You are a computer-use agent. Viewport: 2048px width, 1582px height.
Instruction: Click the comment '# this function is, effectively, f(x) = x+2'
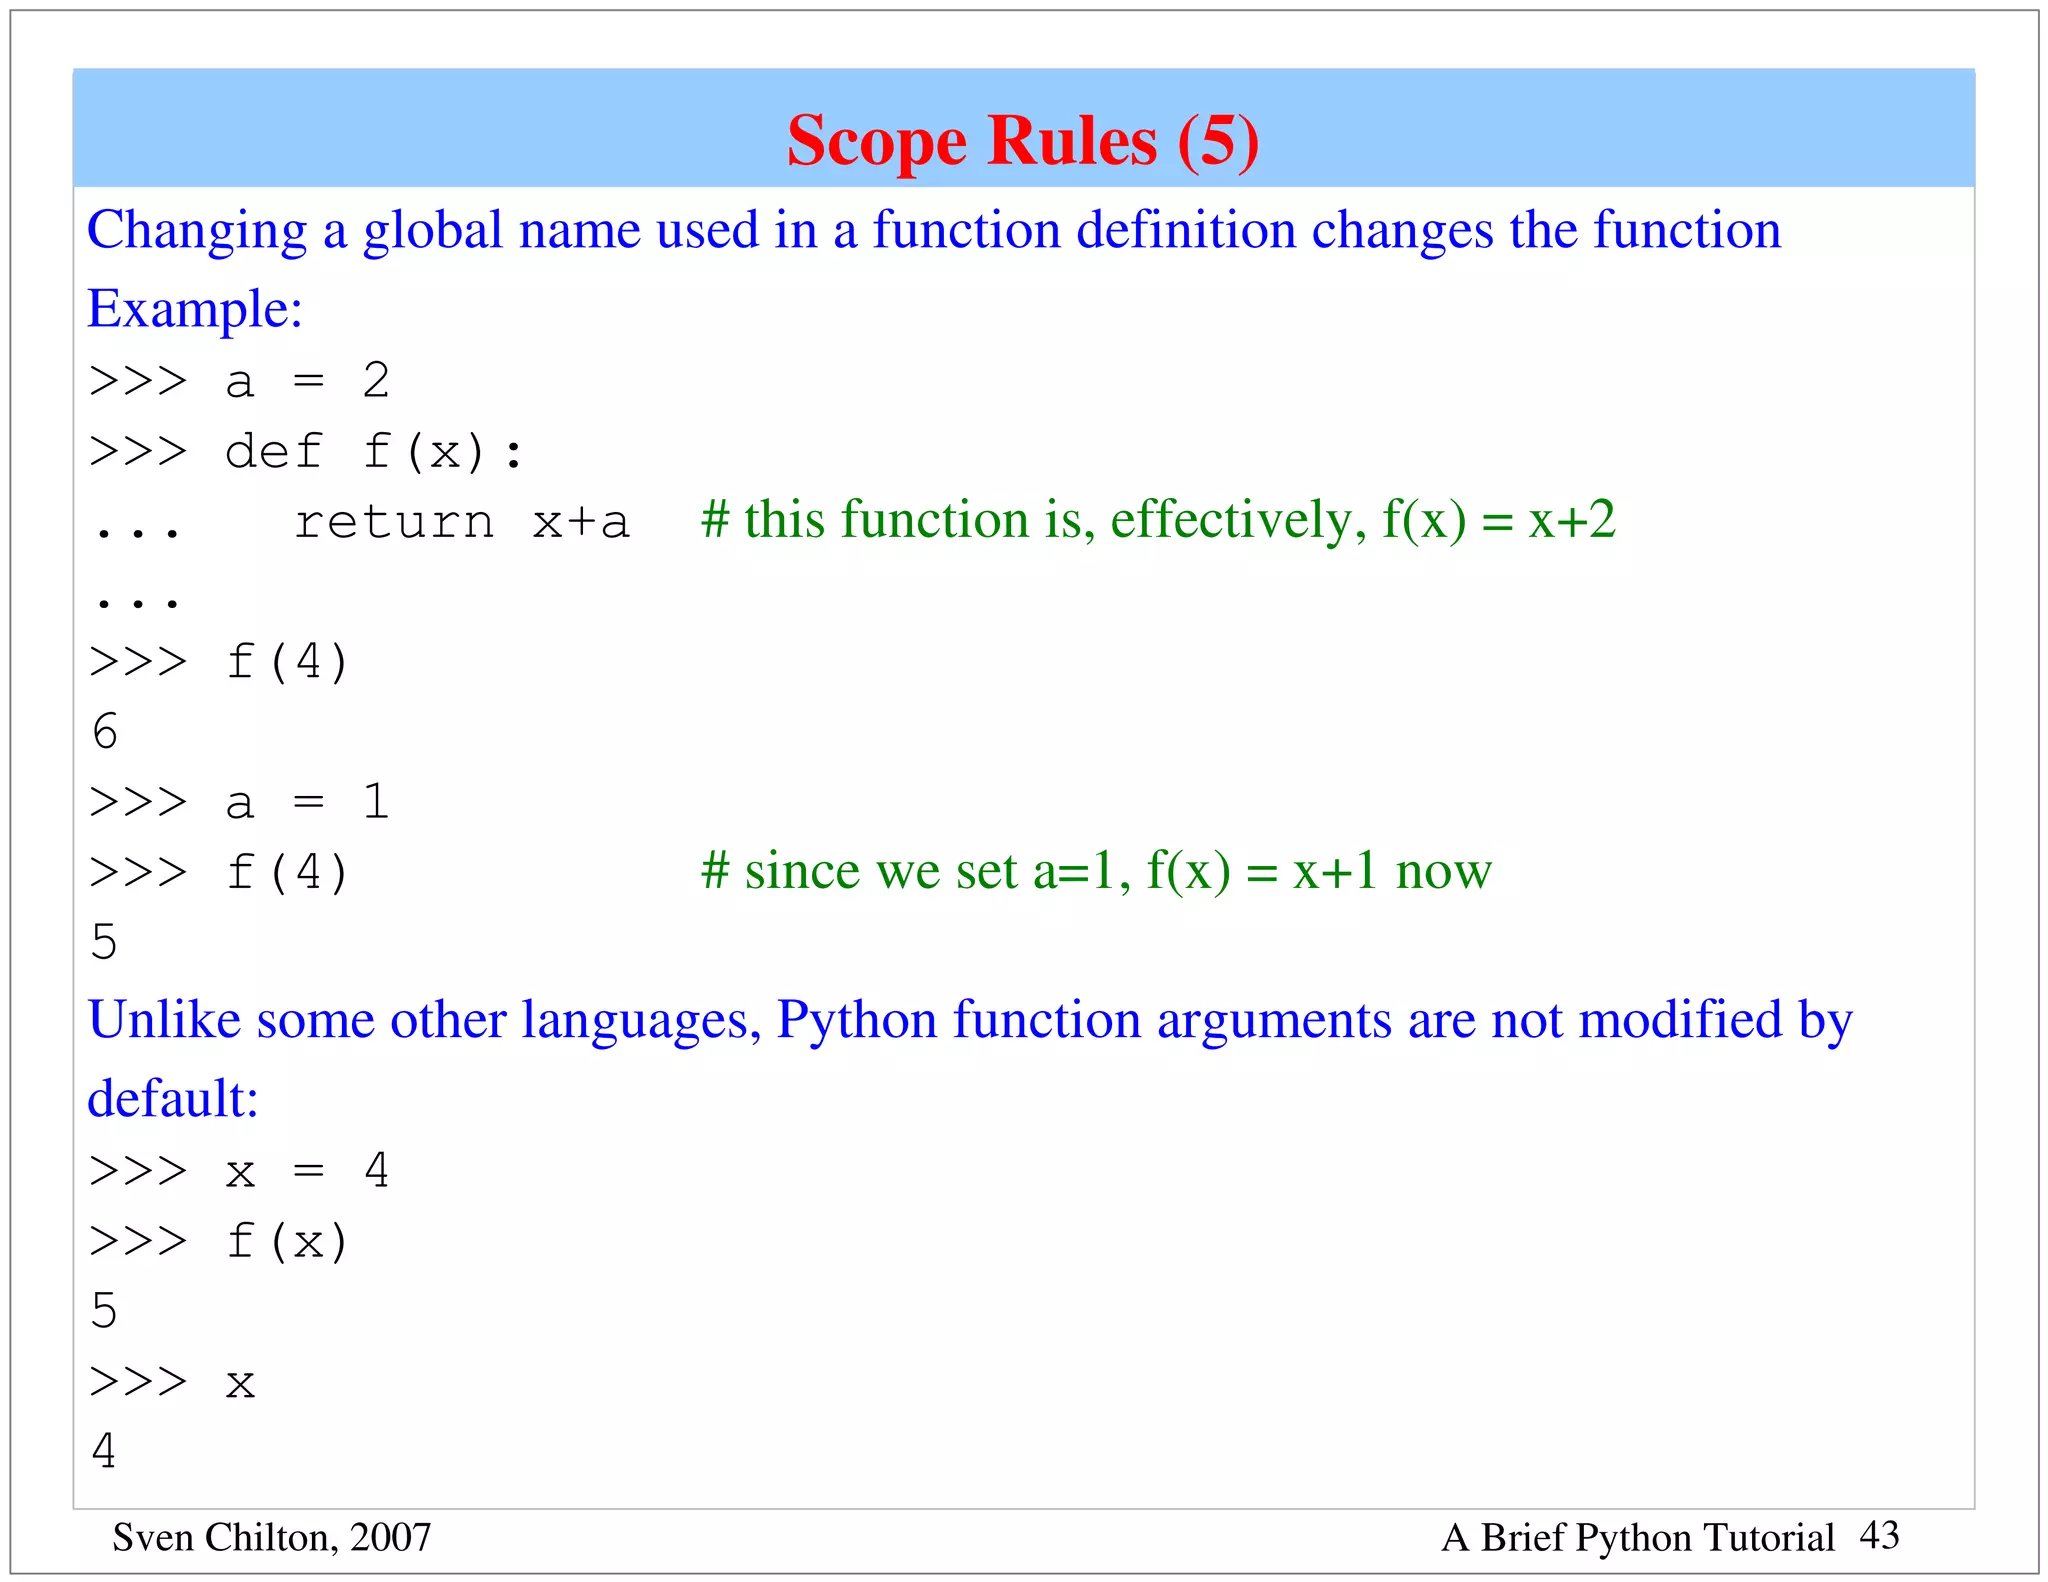coord(1158,521)
